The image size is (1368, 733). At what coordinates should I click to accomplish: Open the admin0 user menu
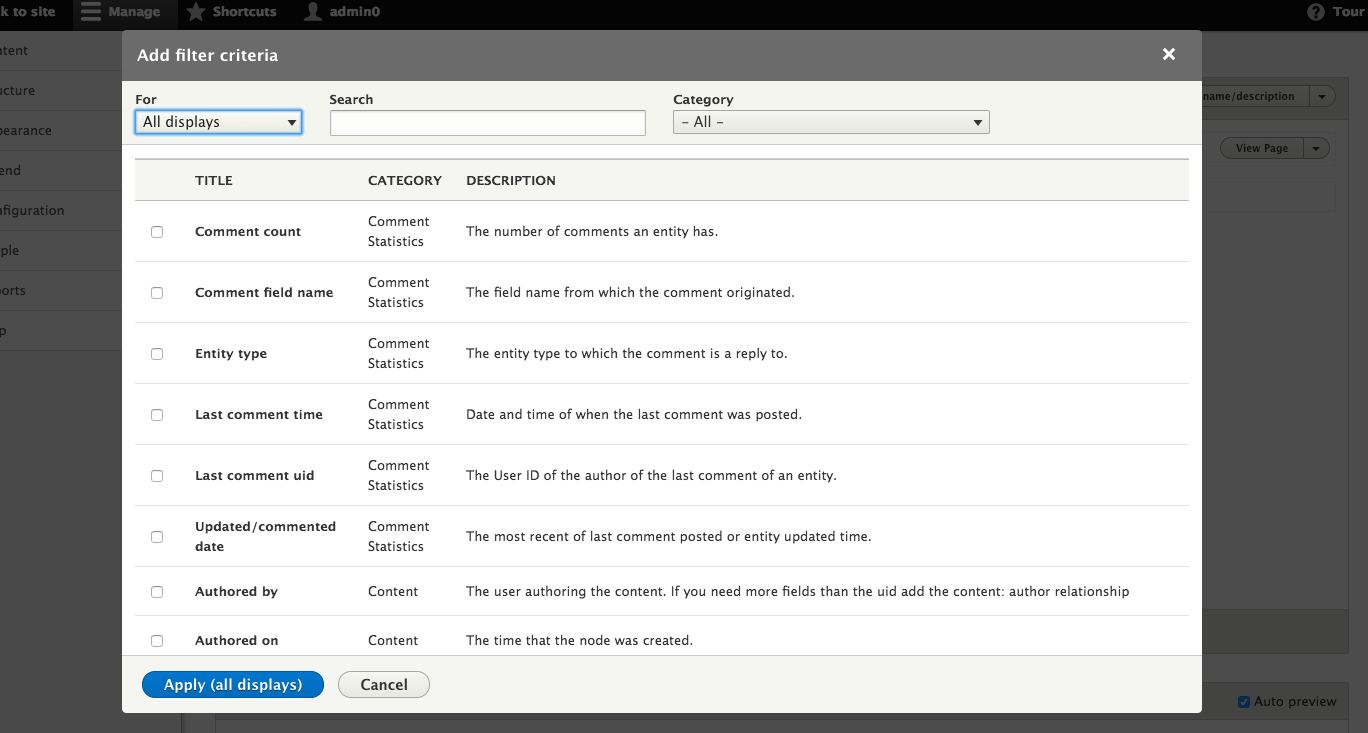pyautogui.click(x=342, y=12)
